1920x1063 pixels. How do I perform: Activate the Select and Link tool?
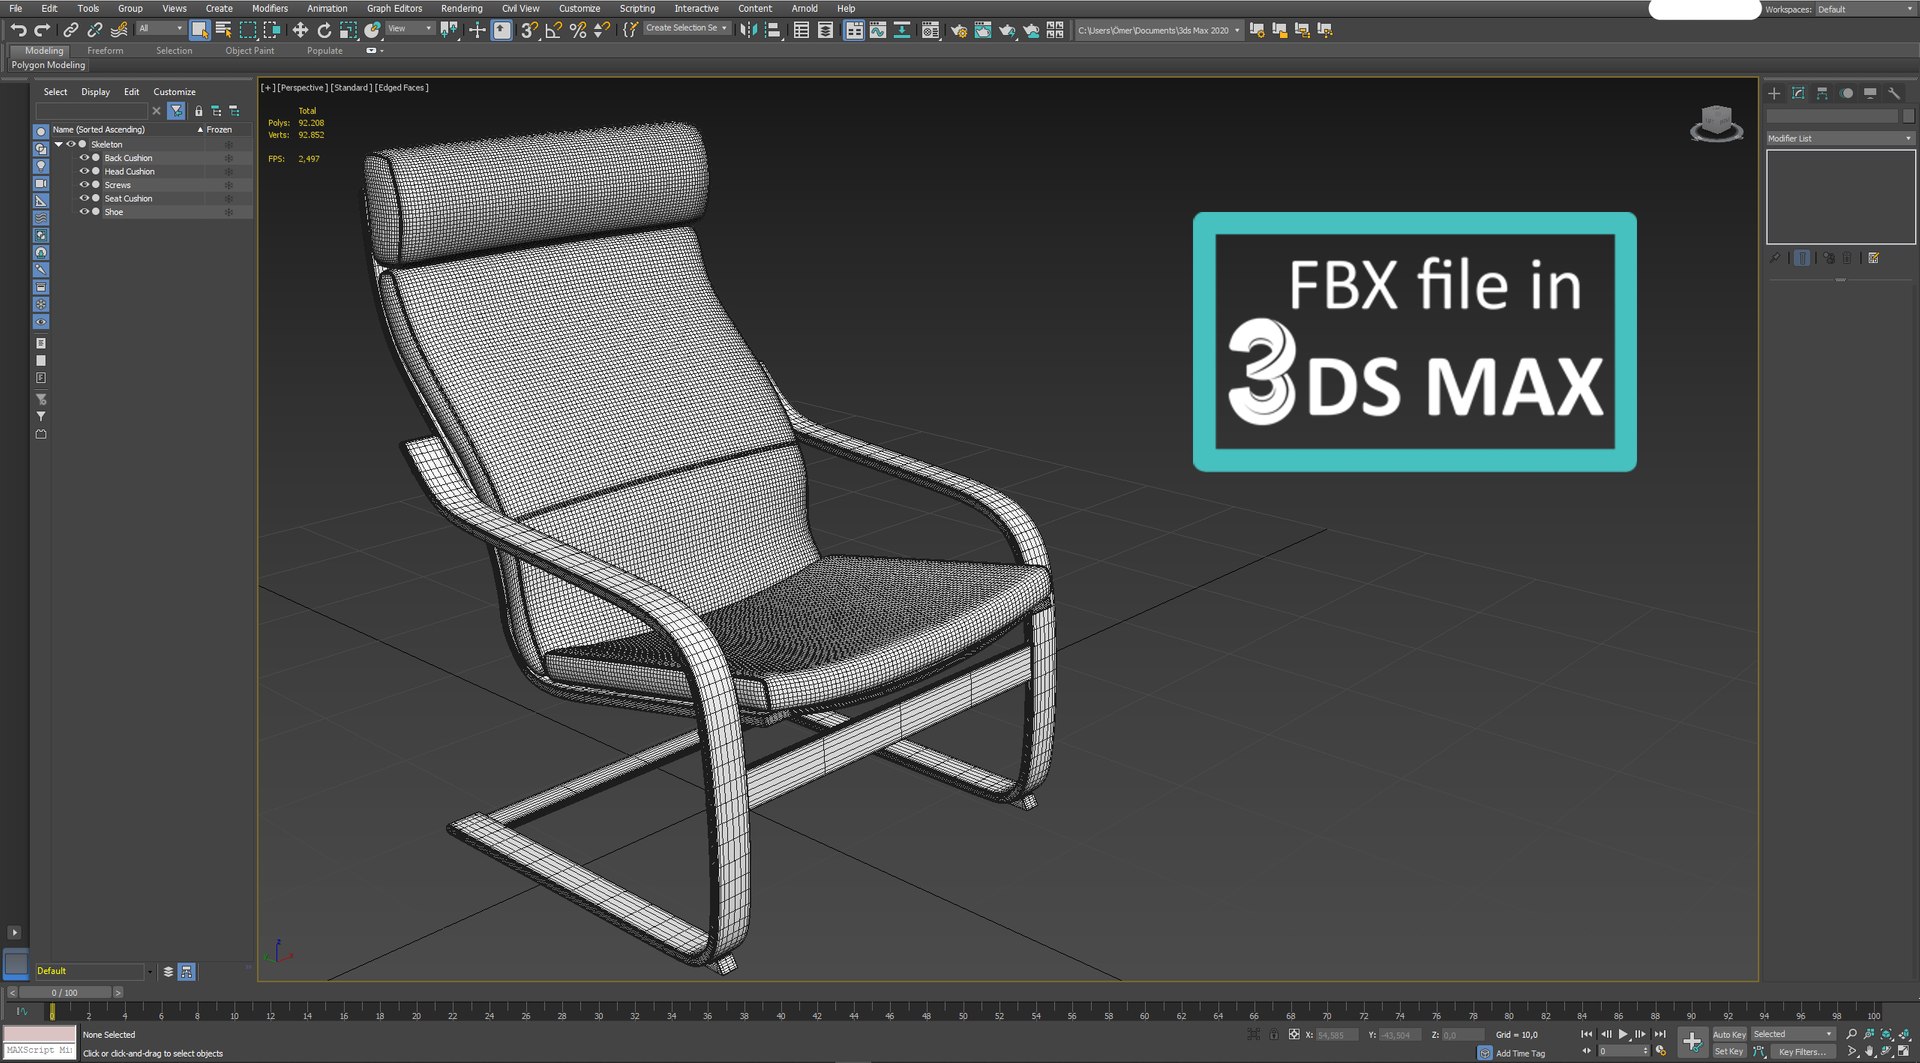point(71,30)
